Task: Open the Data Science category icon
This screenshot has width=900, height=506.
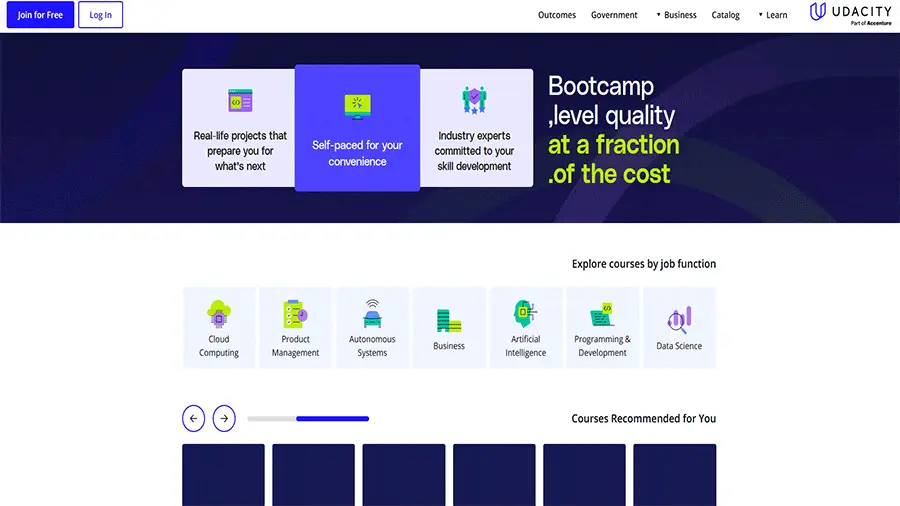Action: (x=679, y=320)
